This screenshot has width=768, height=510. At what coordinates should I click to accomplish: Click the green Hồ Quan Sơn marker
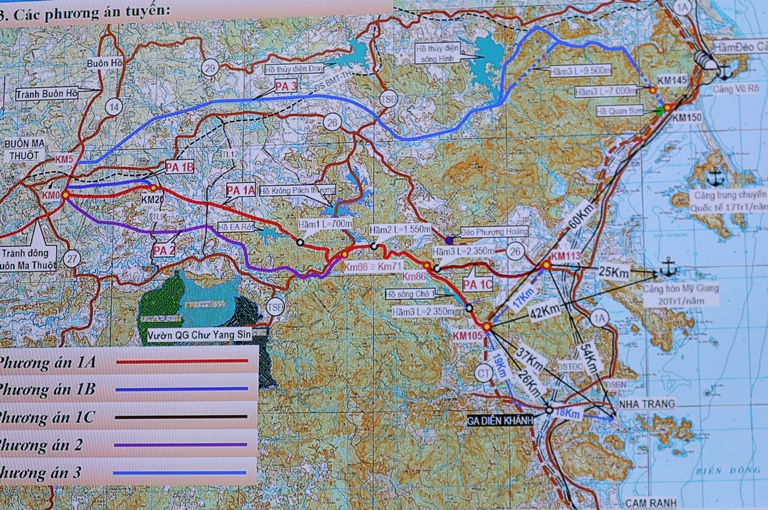tap(658, 110)
